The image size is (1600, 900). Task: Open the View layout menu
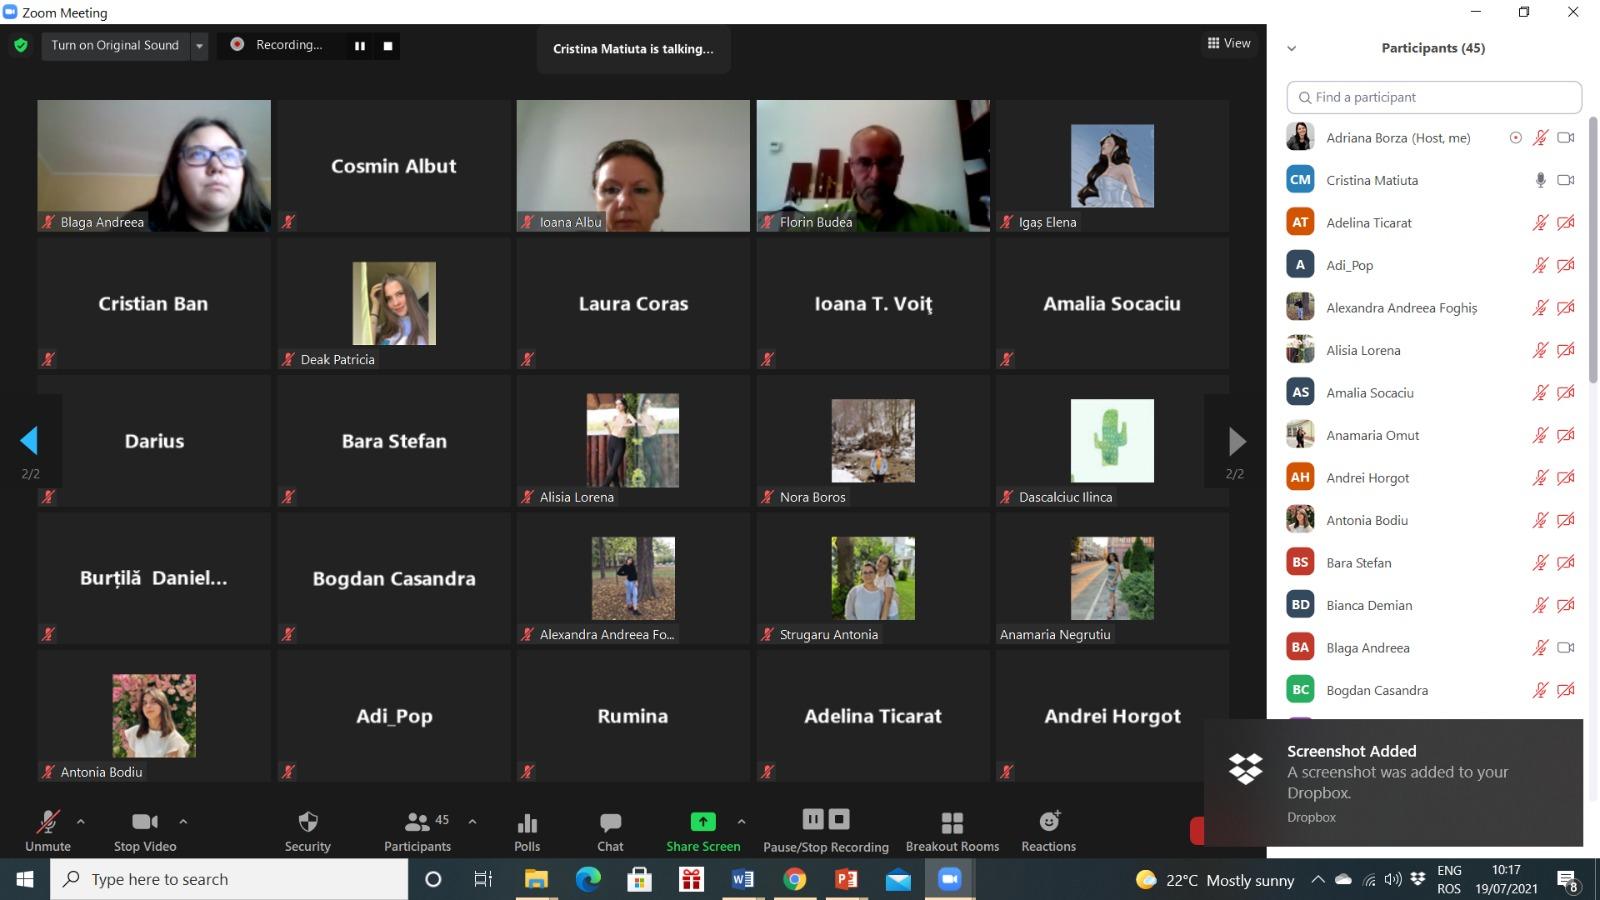pyautogui.click(x=1229, y=43)
